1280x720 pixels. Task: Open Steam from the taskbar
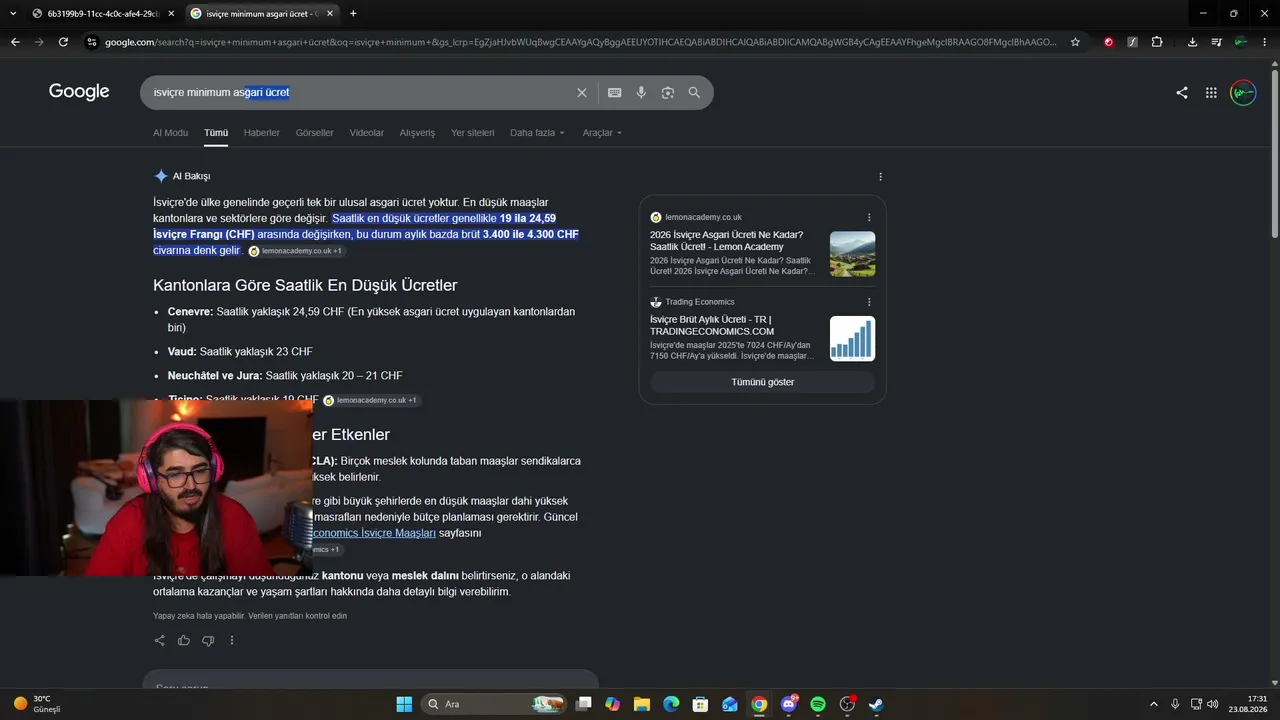tap(876, 704)
